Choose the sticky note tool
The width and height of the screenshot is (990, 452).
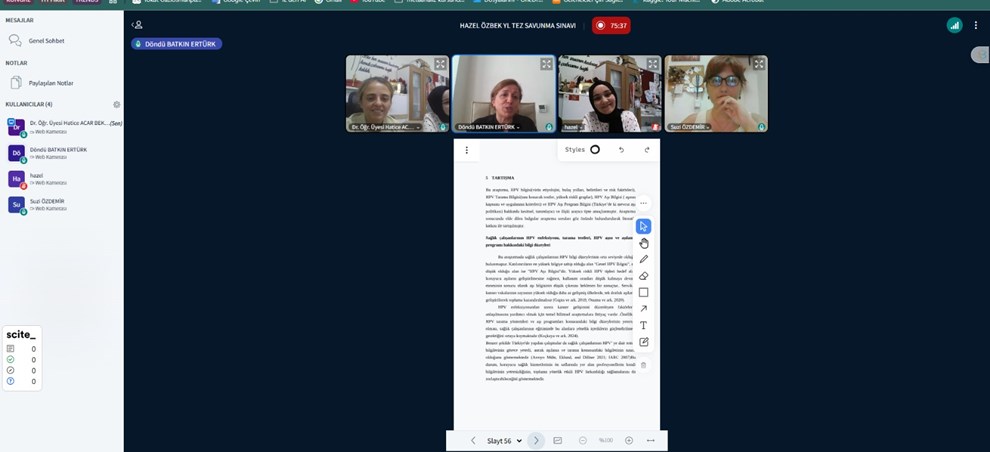click(644, 342)
